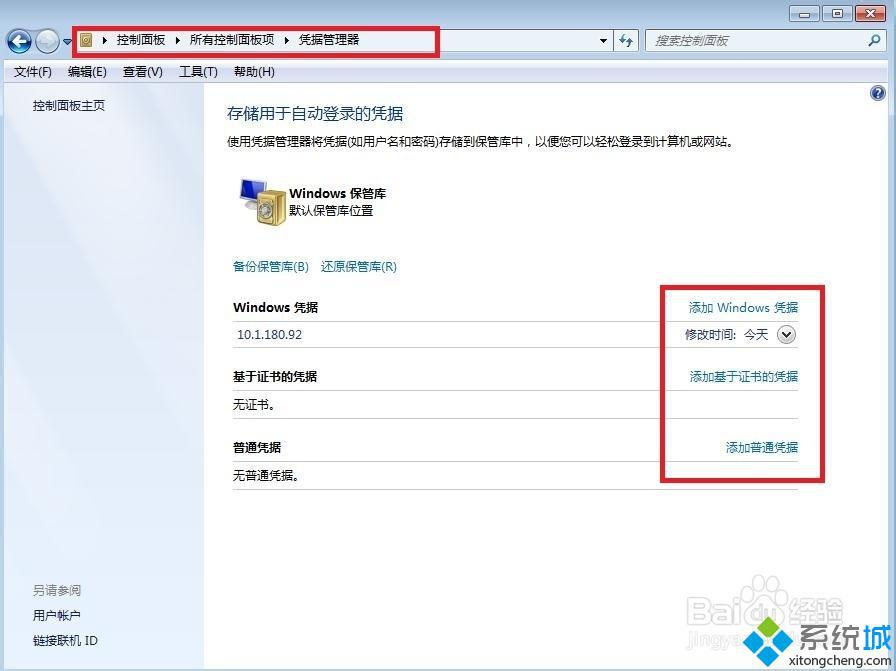Click 备份保管库(B) link

(x=271, y=266)
